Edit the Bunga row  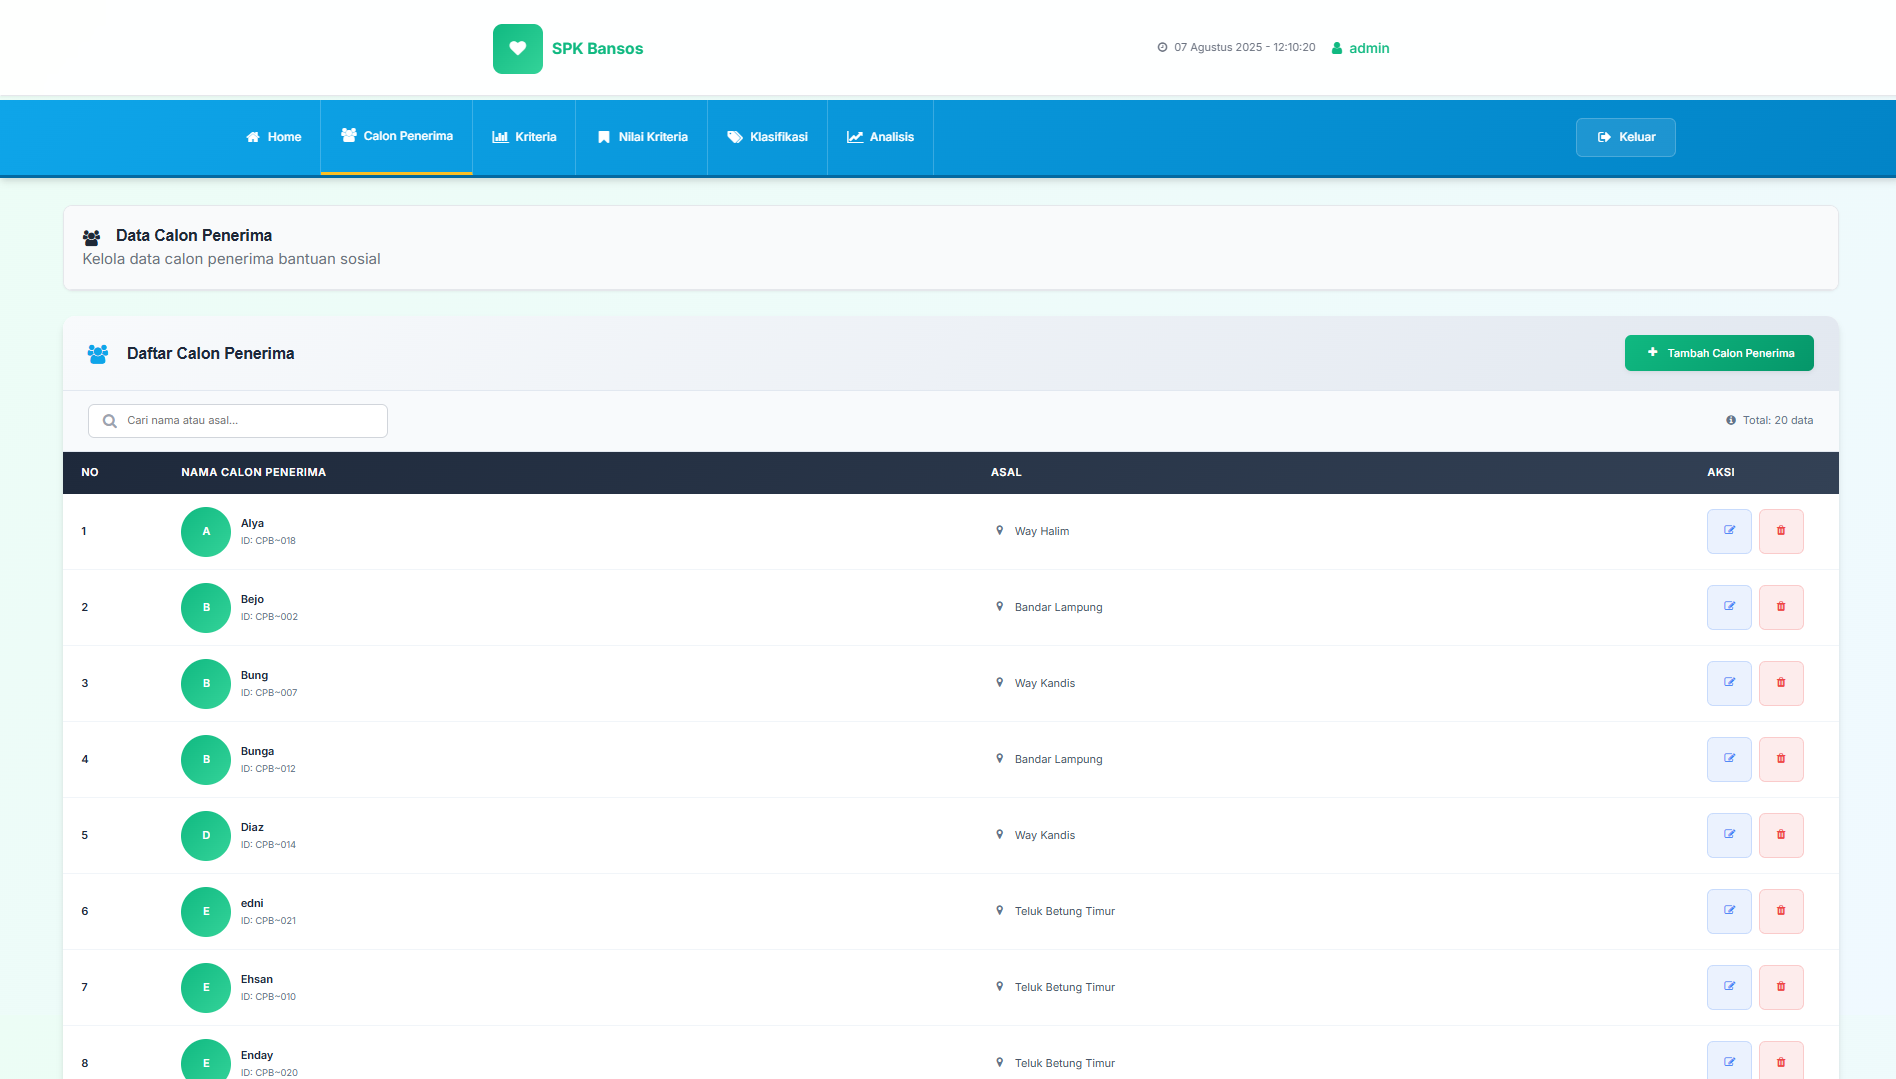pyautogui.click(x=1729, y=759)
